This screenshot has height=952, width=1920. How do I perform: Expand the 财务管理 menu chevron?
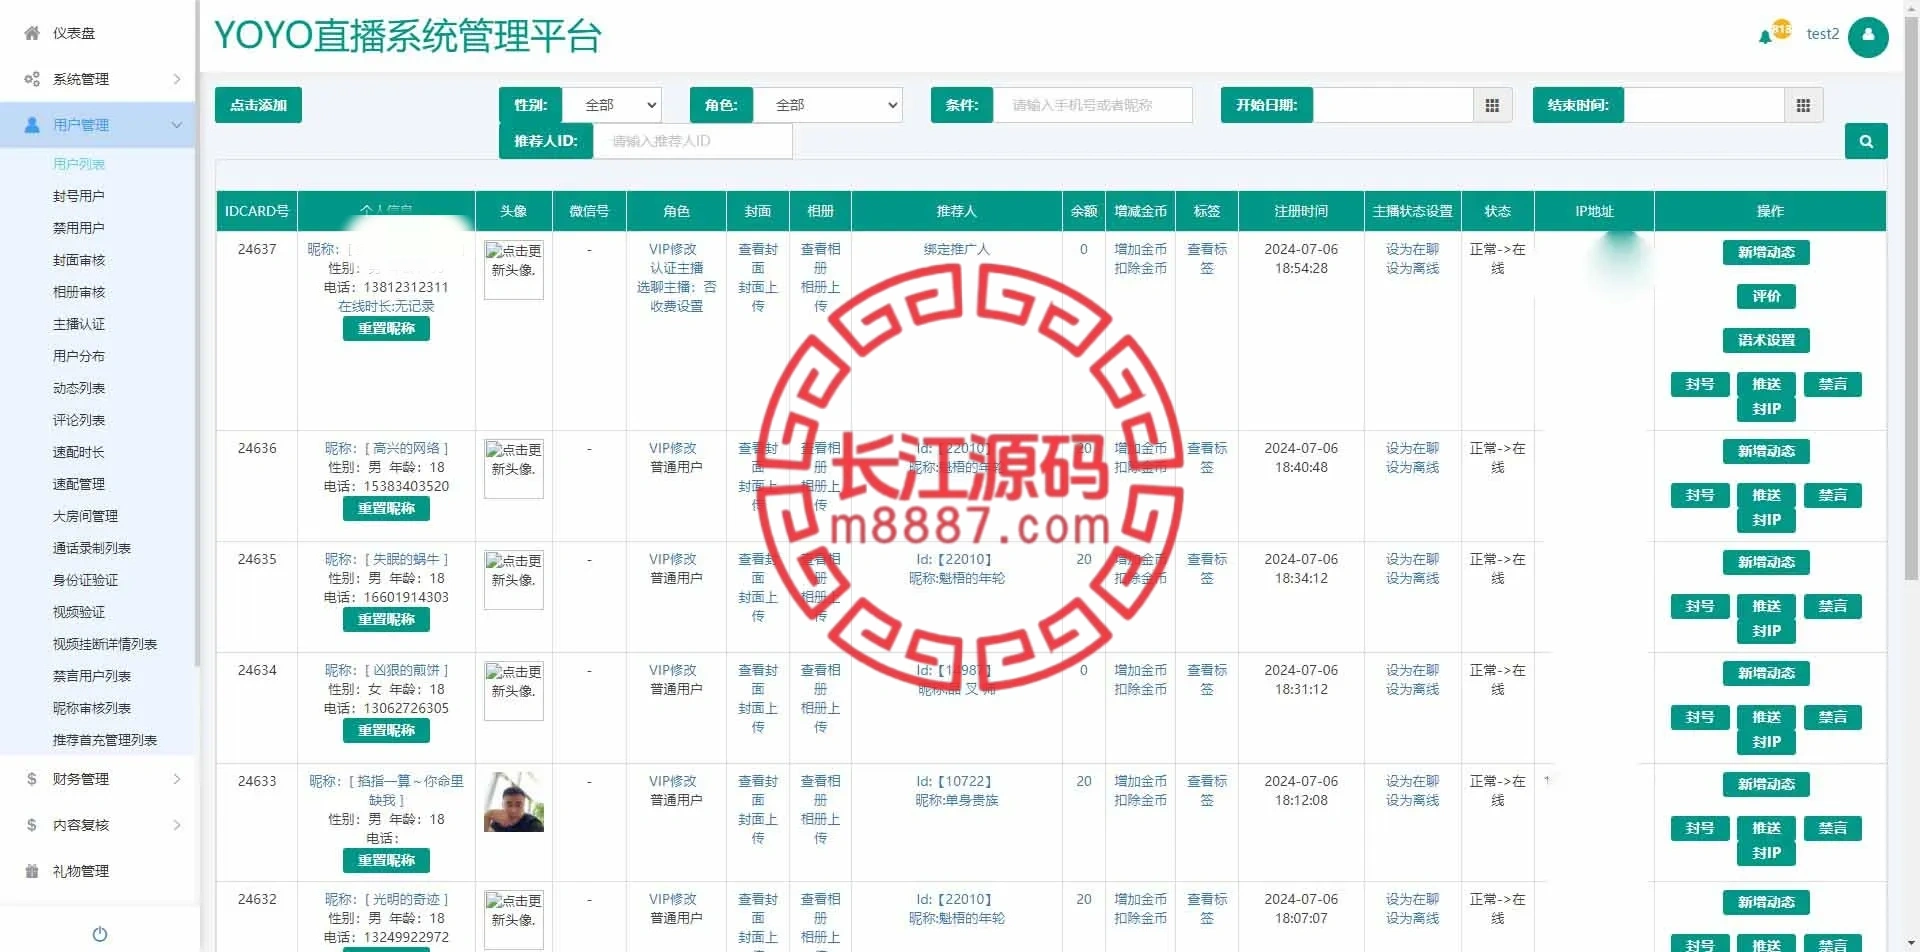[x=177, y=779]
